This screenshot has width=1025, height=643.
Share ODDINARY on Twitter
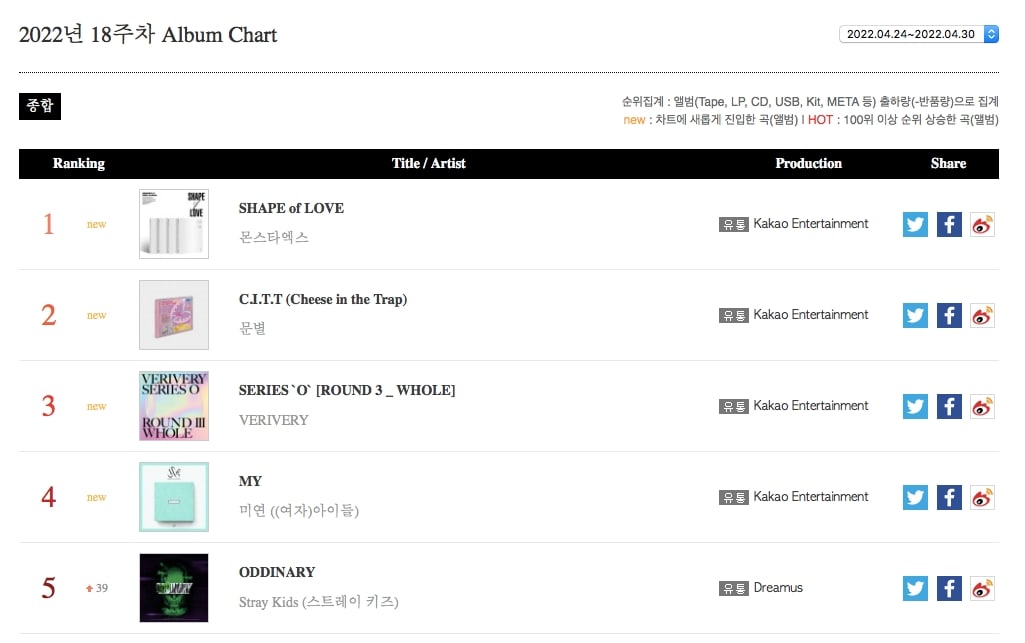click(x=915, y=587)
